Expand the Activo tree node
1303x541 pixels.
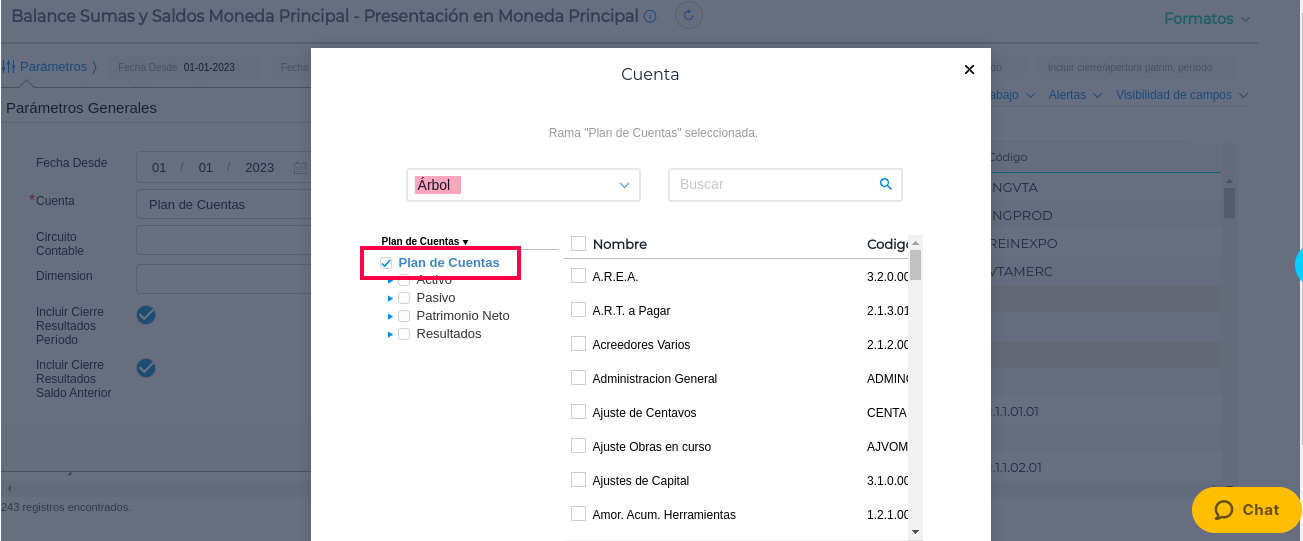point(391,281)
